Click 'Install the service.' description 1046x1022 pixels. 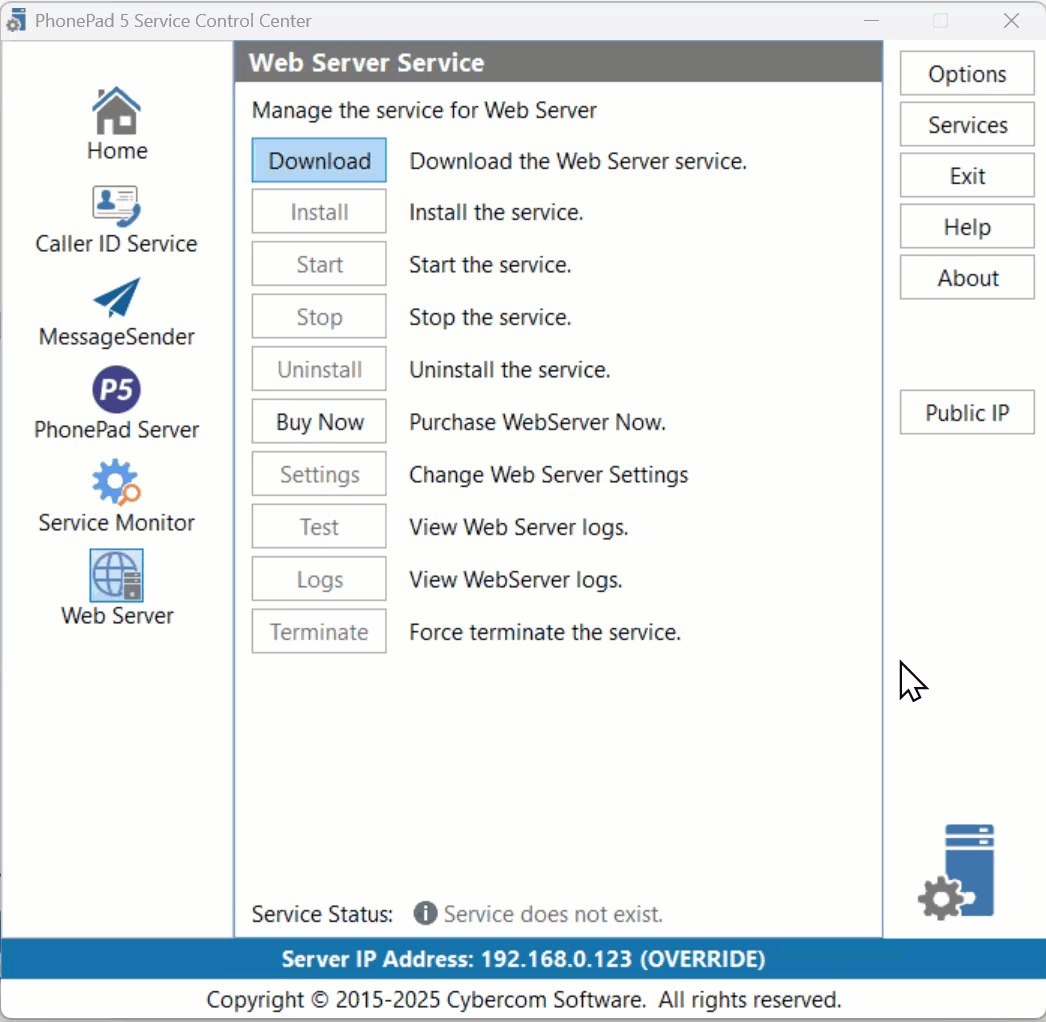point(496,212)
